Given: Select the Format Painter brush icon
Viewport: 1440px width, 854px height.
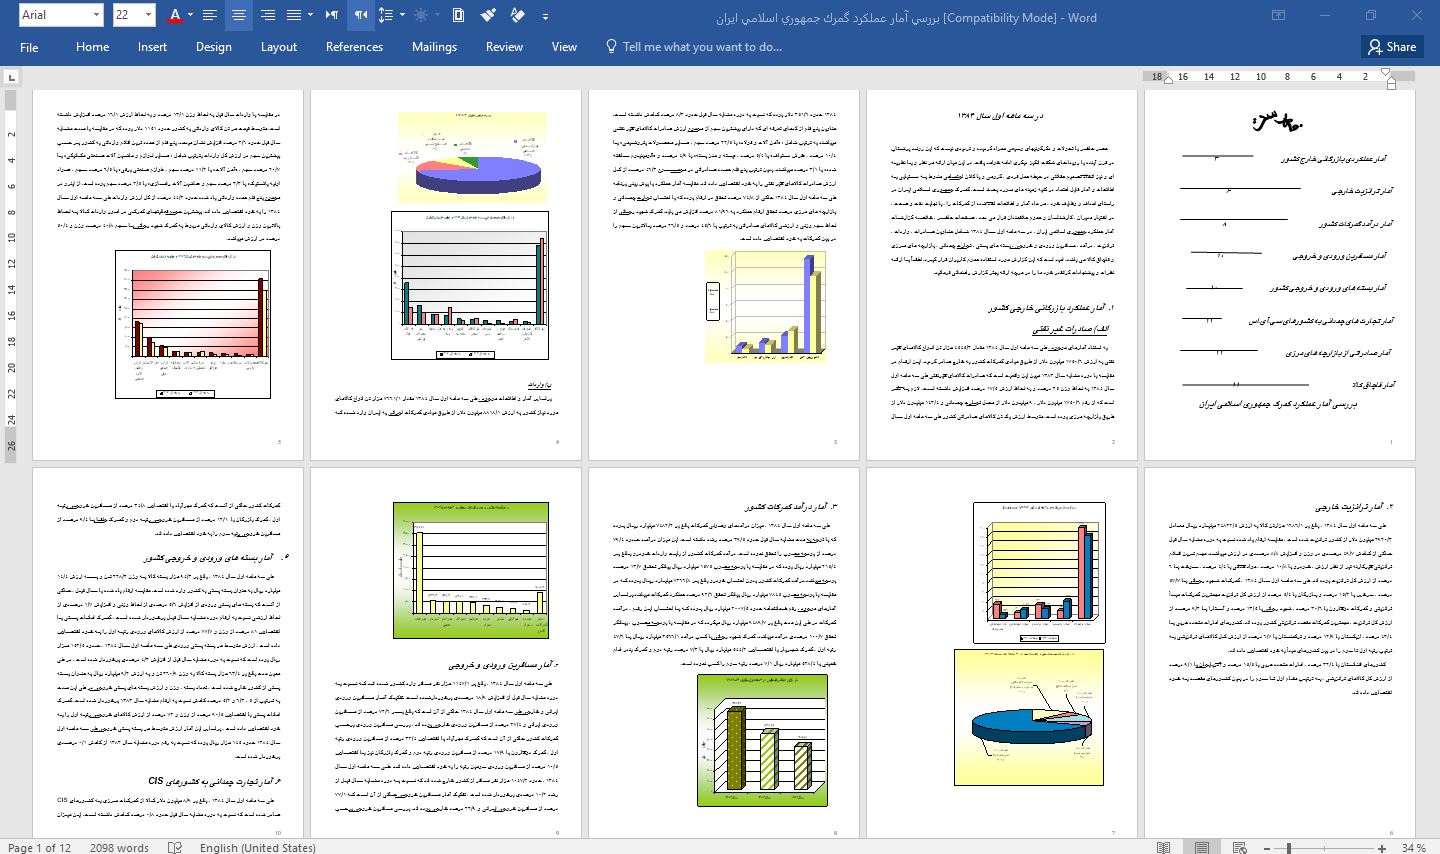Looking at the screenshot, I should pos(488,15).
